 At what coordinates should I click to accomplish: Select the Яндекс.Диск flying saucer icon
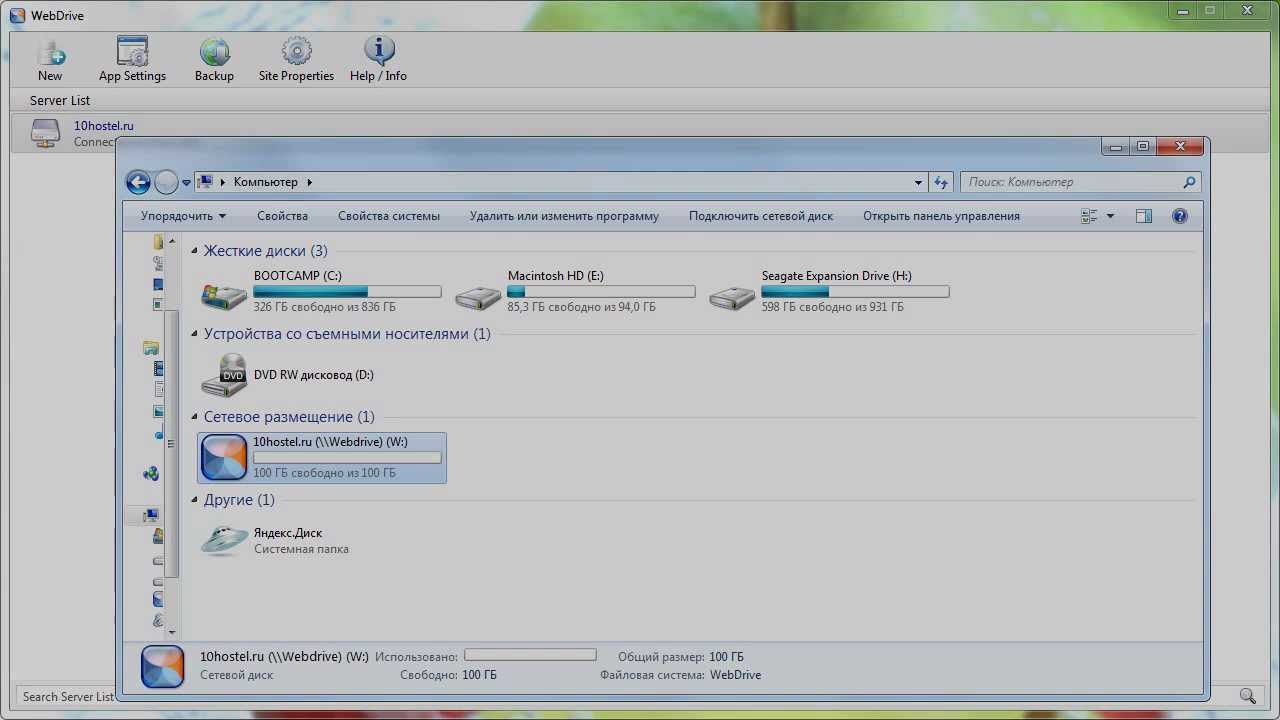click(x=224, y=540)
